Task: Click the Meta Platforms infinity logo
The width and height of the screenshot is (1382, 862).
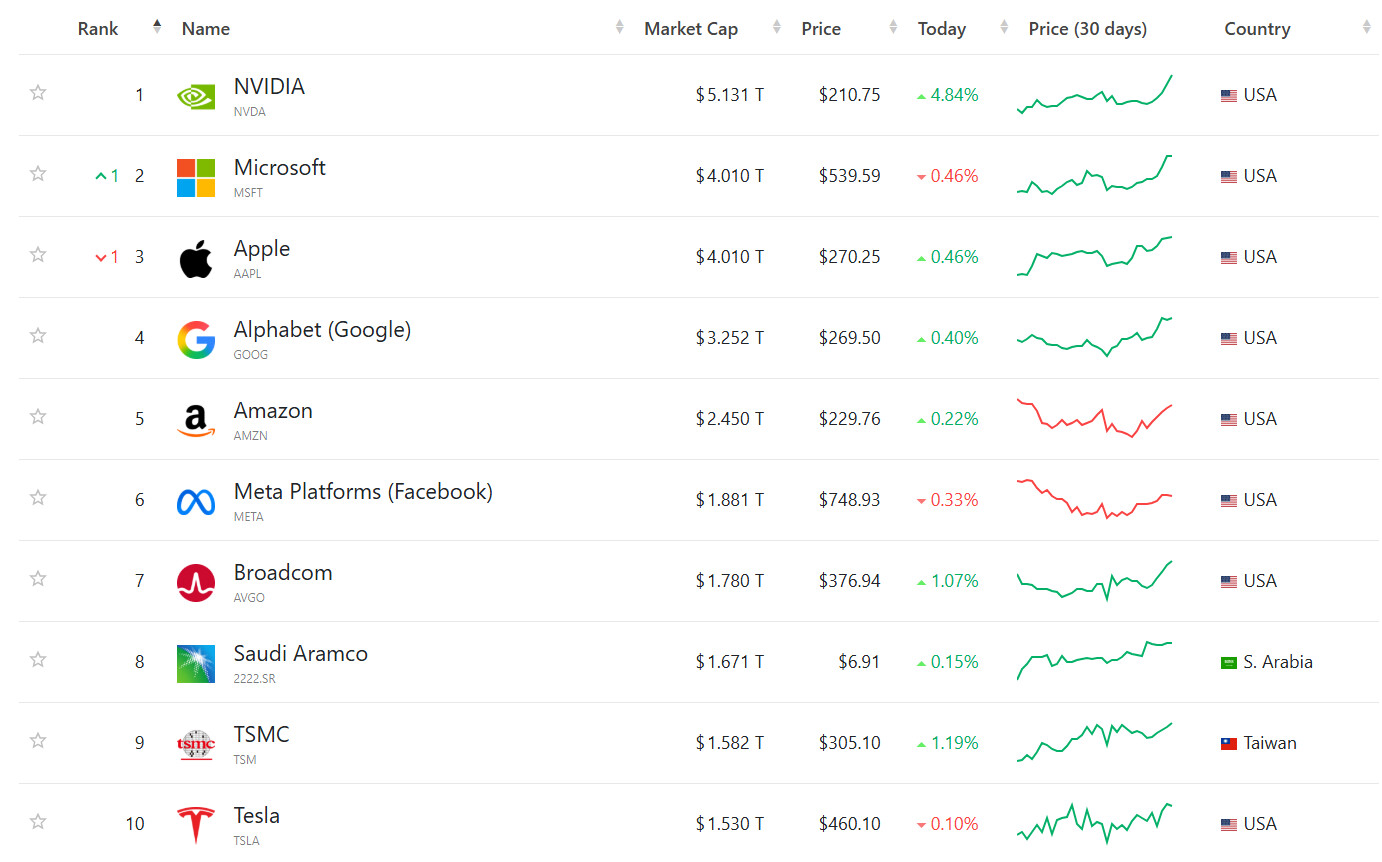Action: click(x=196, y=501)
